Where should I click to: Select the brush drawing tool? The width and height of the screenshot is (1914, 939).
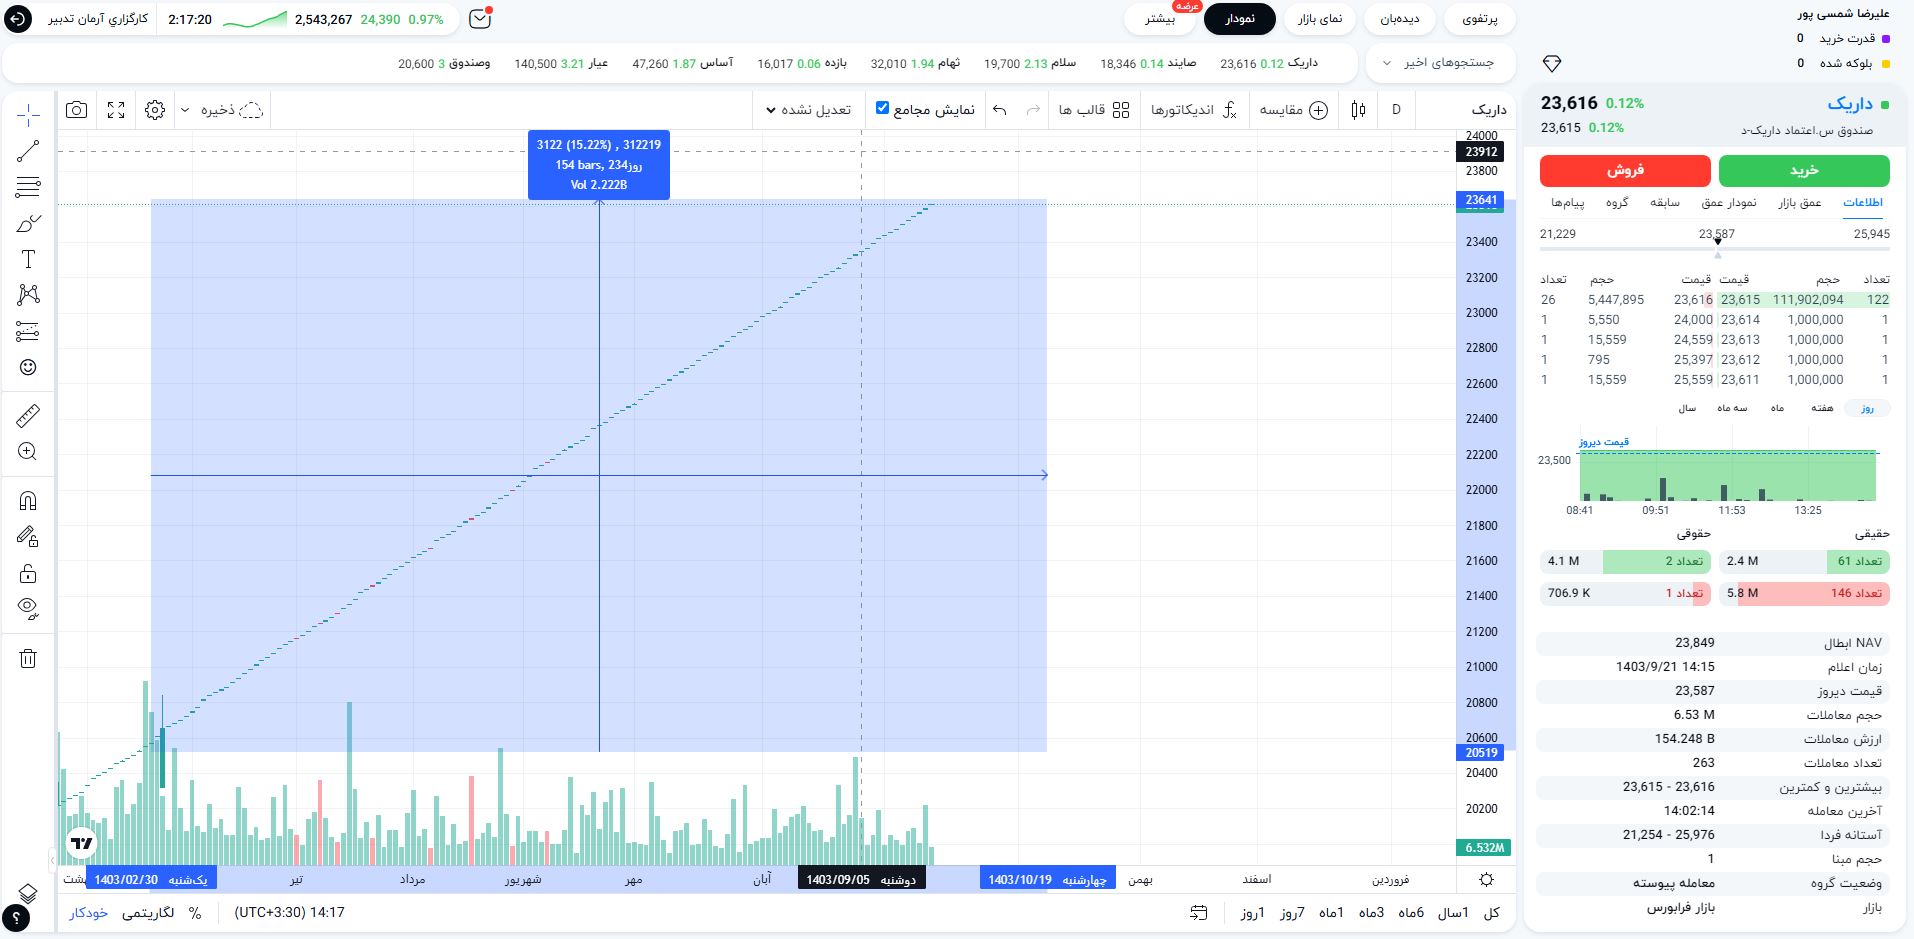pyautogui.click(x=28, y=223)
